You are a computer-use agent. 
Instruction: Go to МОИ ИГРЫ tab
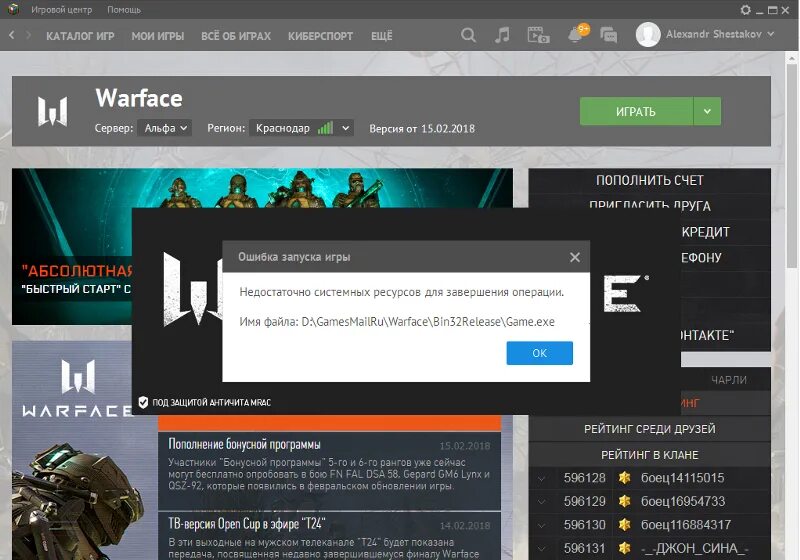[158, 36]
